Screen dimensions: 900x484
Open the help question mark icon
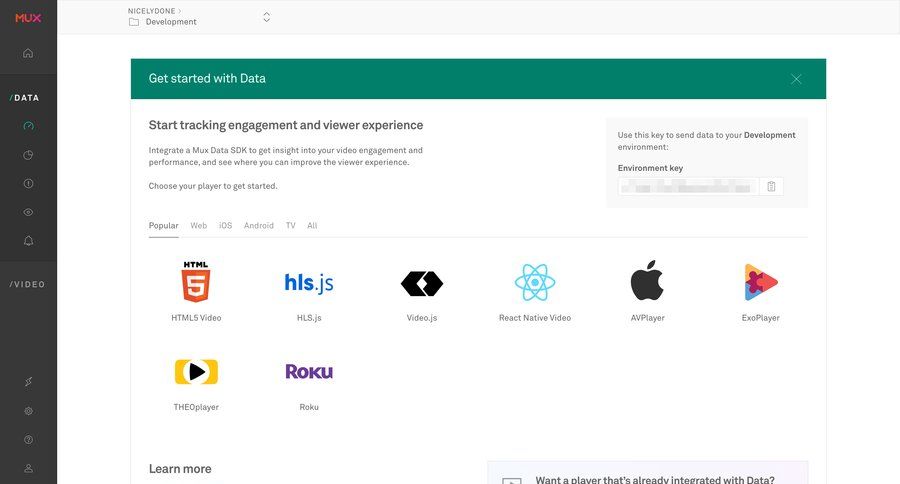click(x=28, y=440)
